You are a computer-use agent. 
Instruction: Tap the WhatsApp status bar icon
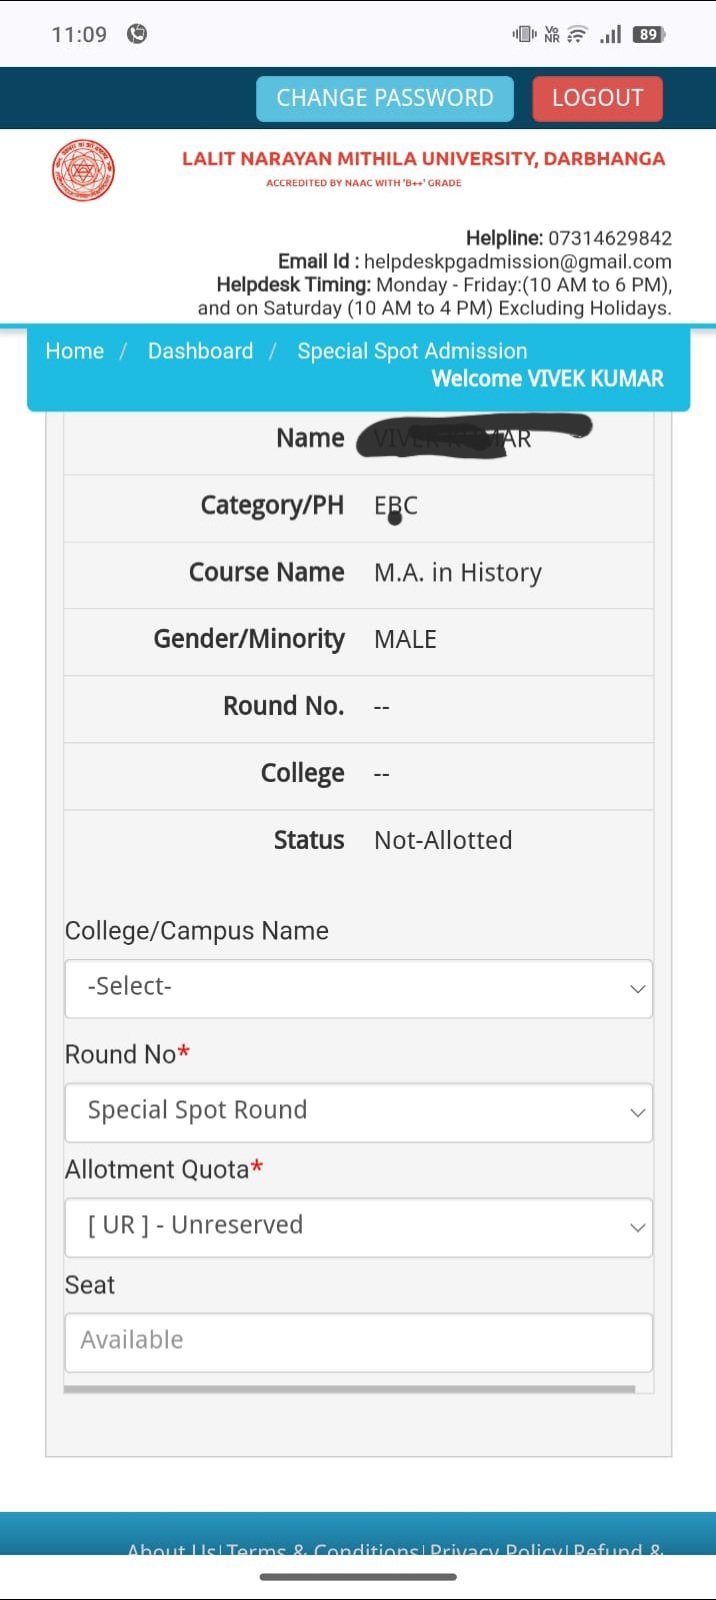[x=137, y=34]
